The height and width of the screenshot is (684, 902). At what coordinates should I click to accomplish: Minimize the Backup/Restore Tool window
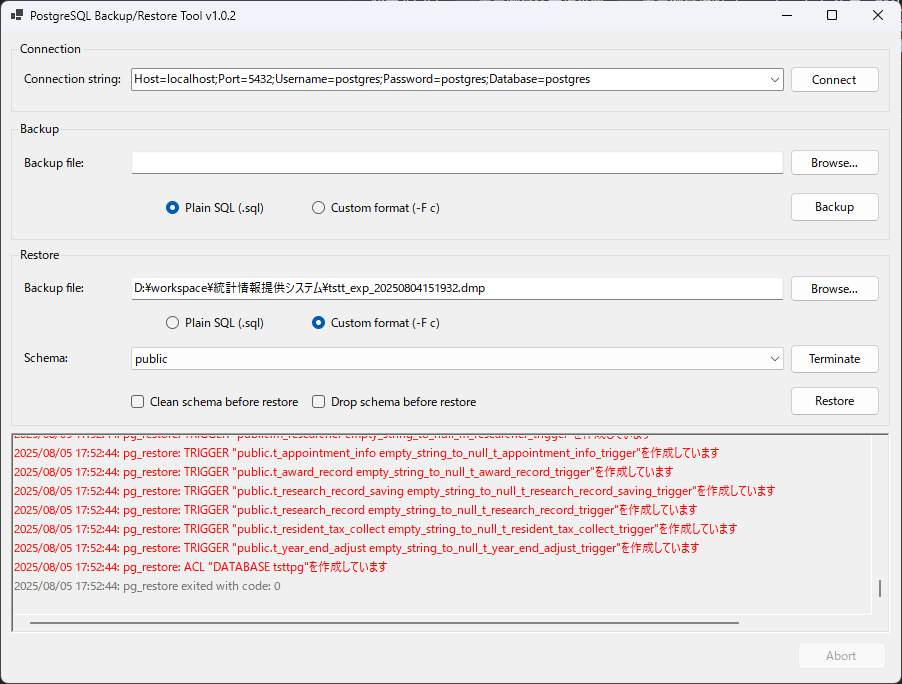click(x=787, y=16)
